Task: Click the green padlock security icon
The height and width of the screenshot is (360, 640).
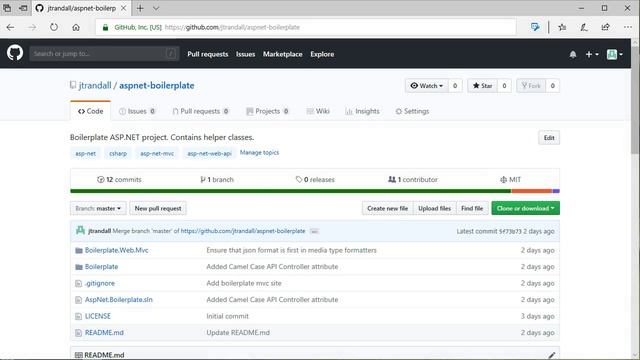Action: tap(105, 27)
